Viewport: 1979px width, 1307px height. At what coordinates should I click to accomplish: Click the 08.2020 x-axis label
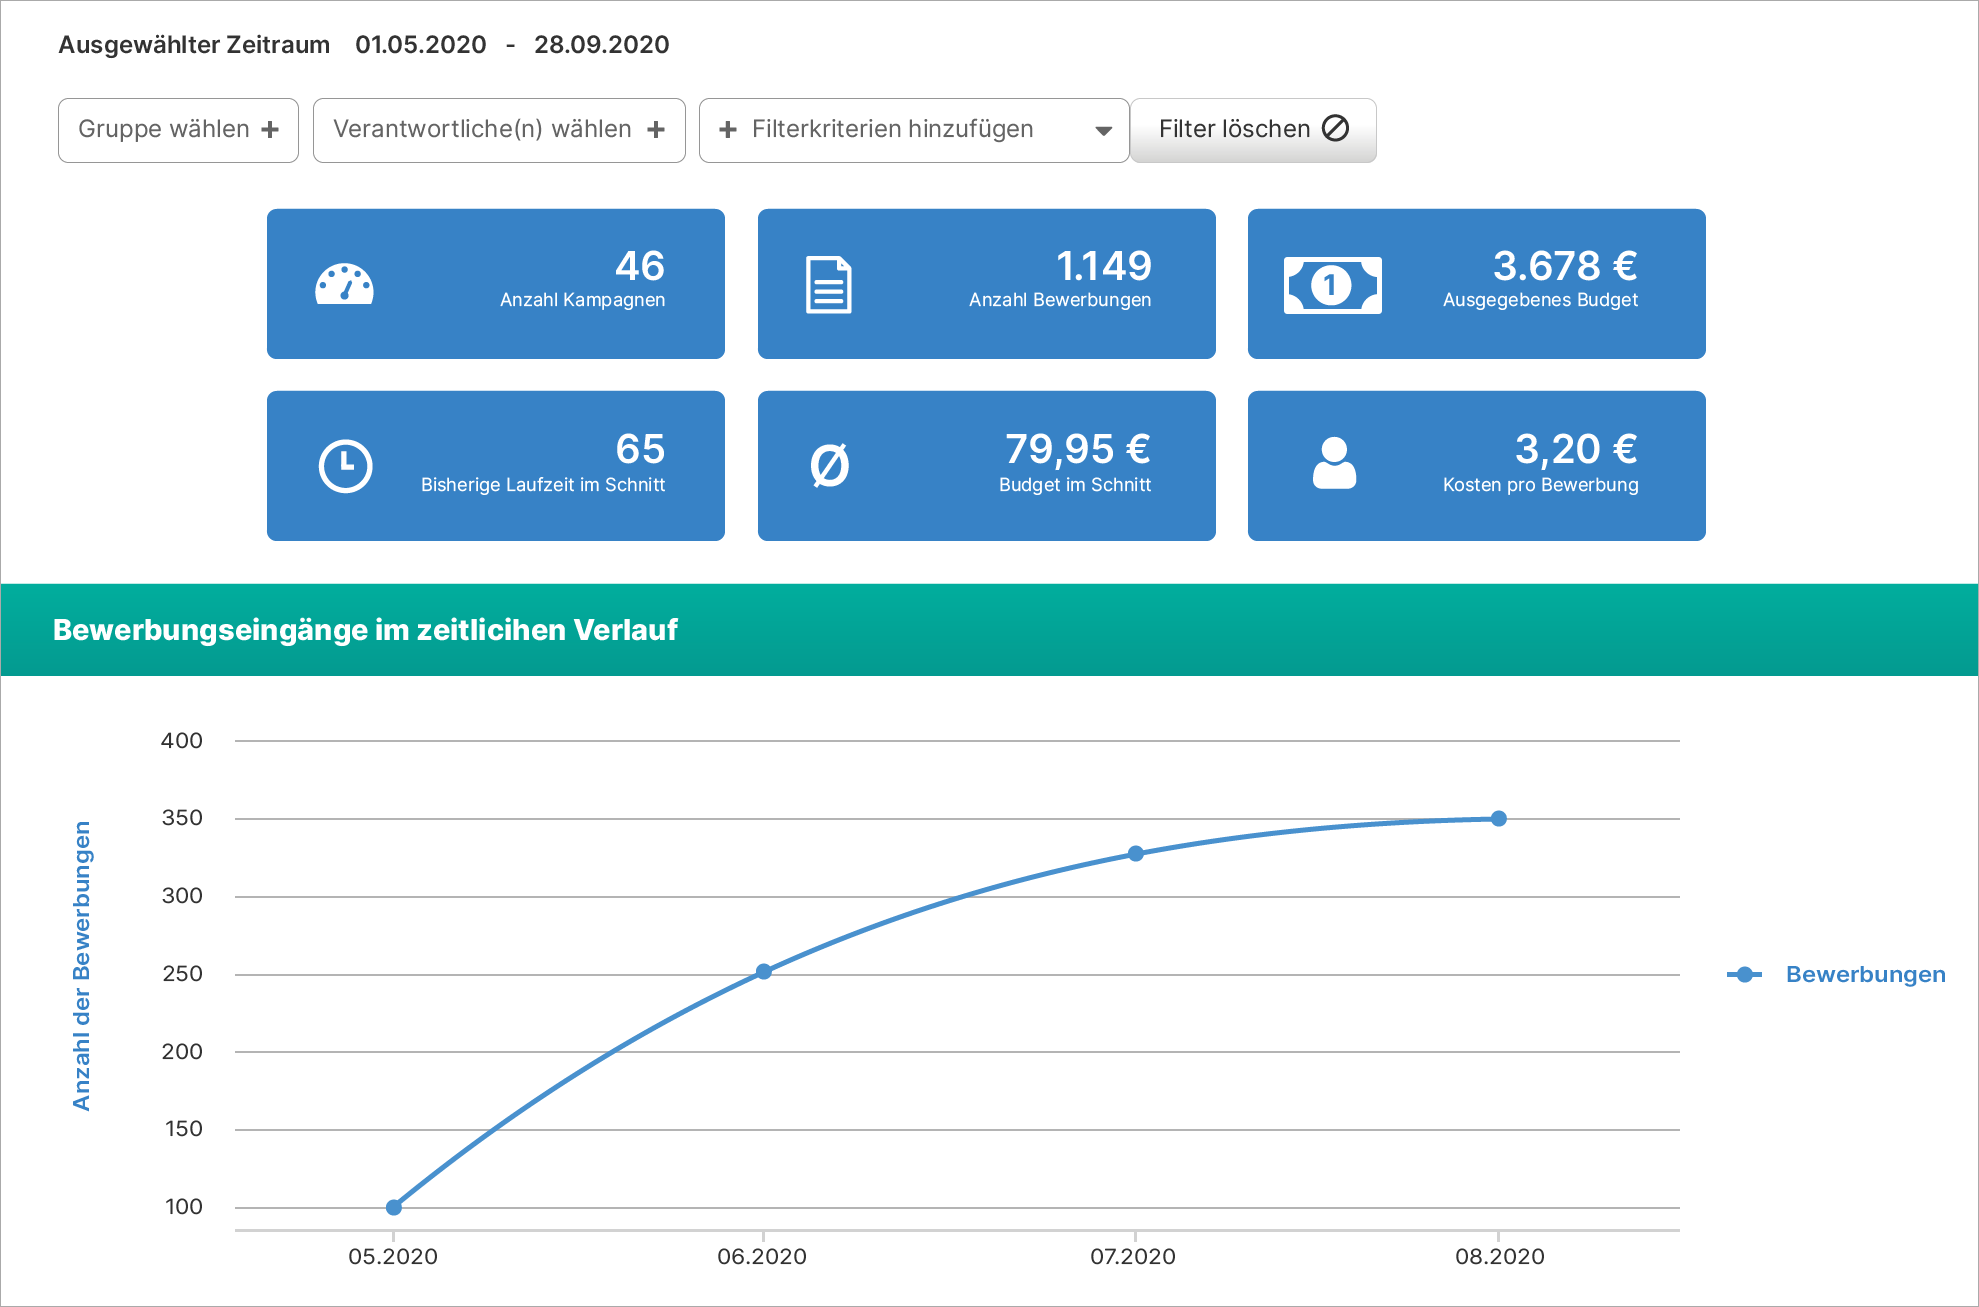(x=1500, y=1257)
